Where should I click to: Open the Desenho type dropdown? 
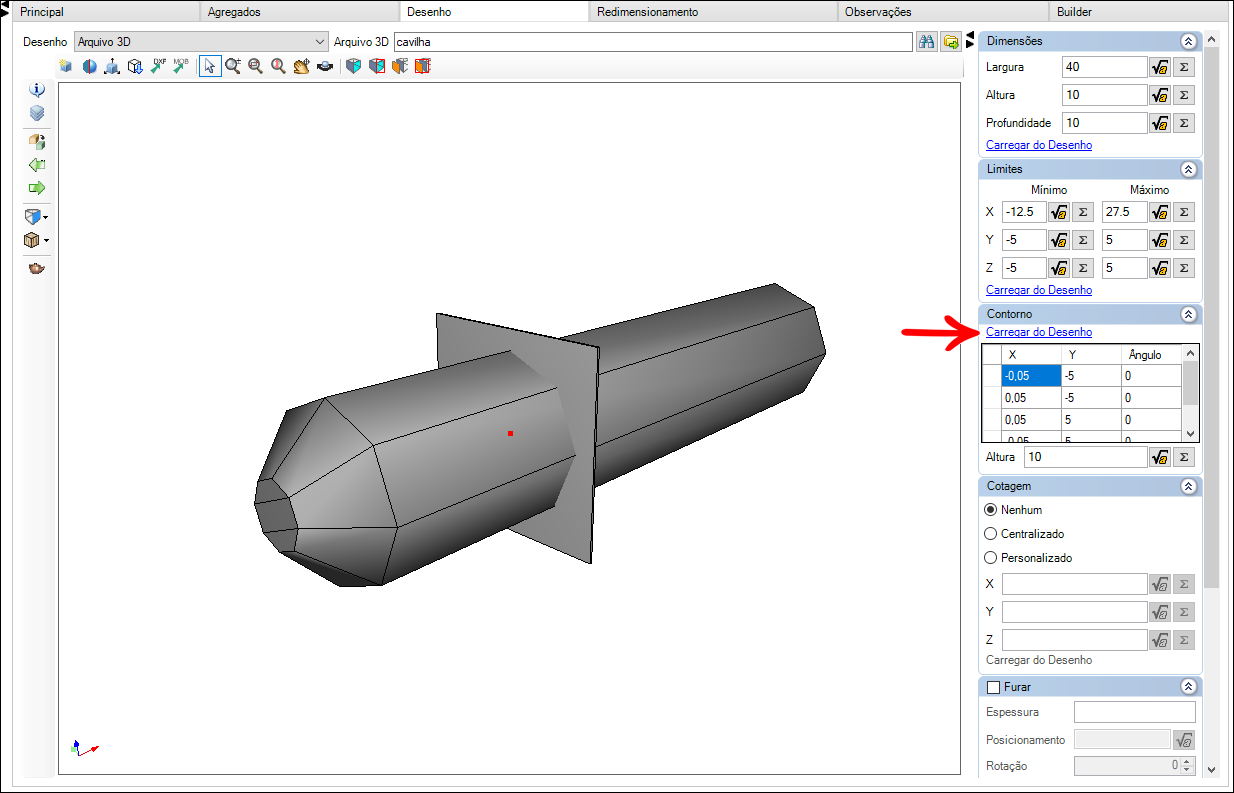tap(320, 42)
